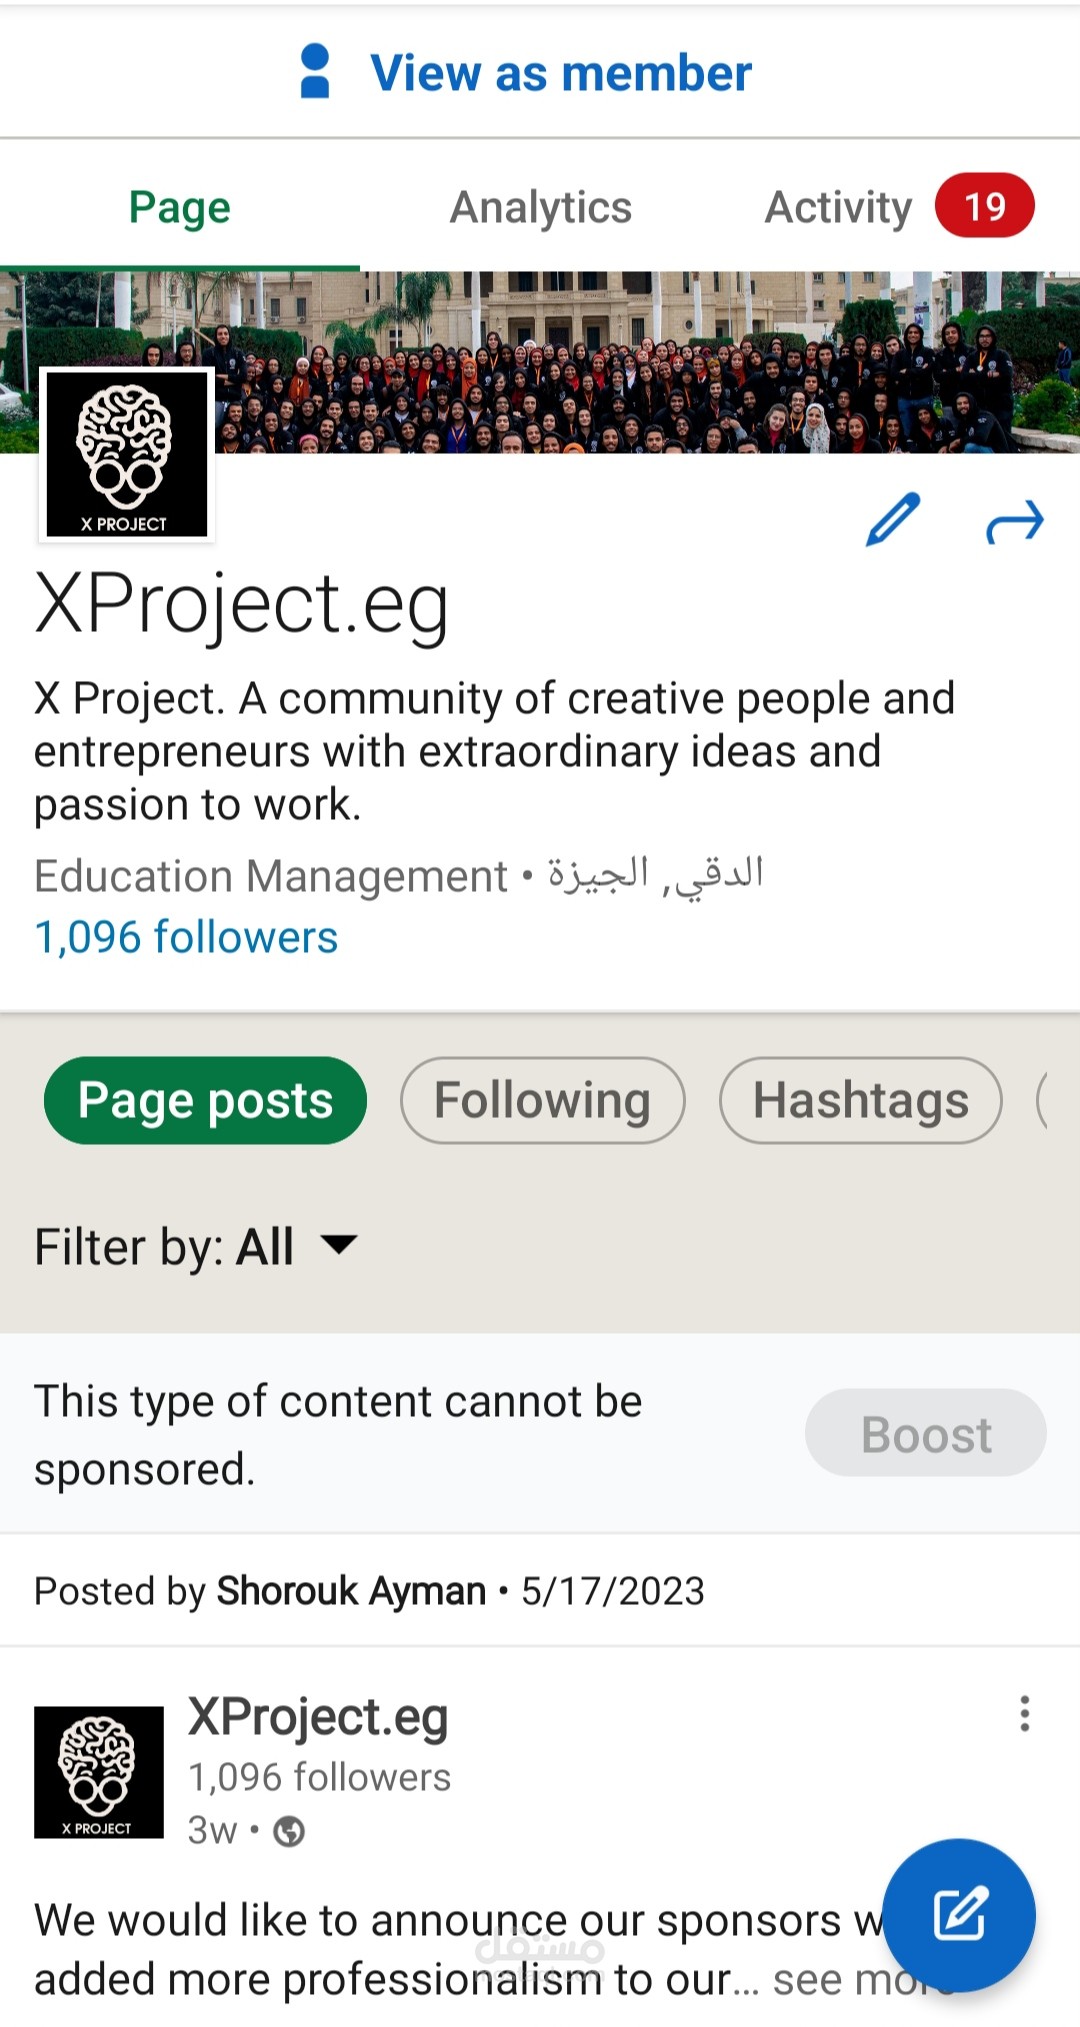The image size is (1080, 2027).
Task: Tap the globe visibility icon on post
Action: click(289, 1831)
